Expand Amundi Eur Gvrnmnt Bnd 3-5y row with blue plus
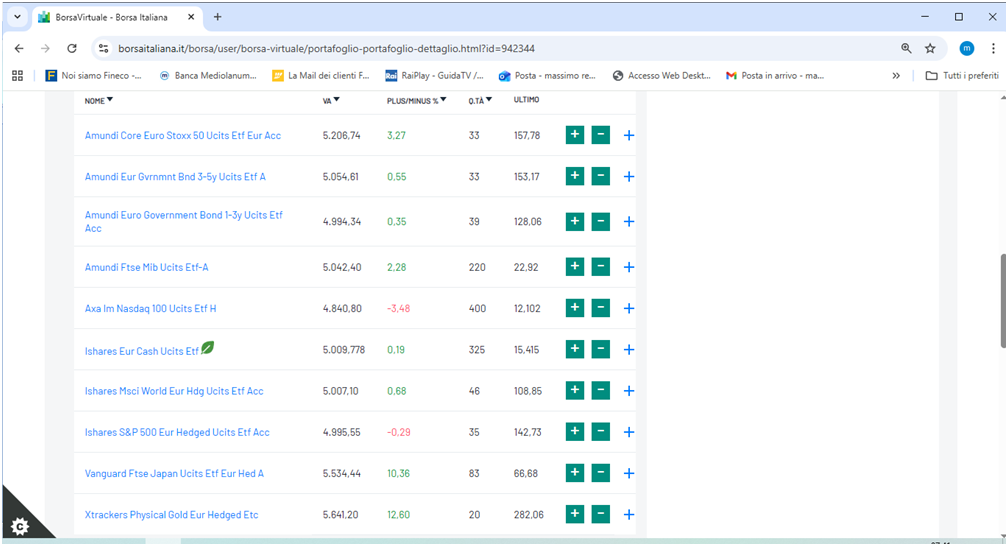The image size is (1008, 546). (x=629, y=177)
